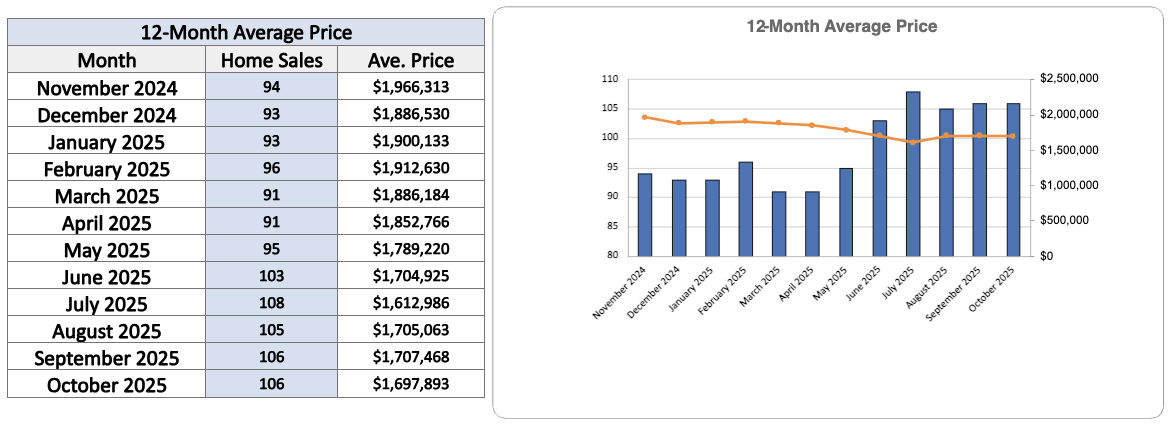Image resolution: width=1172 pixels, height=429 pixels.
Task: Click the $1,612,986 price cell
Action: [x=411, y=304]
